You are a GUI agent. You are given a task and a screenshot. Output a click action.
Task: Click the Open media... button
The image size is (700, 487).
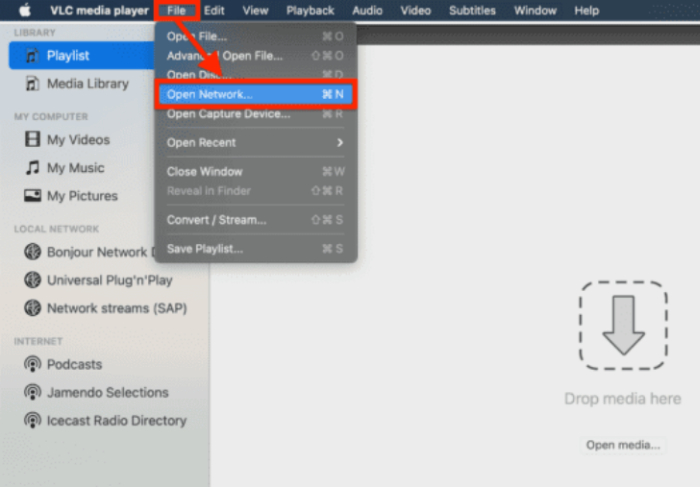tap(623, 445)
